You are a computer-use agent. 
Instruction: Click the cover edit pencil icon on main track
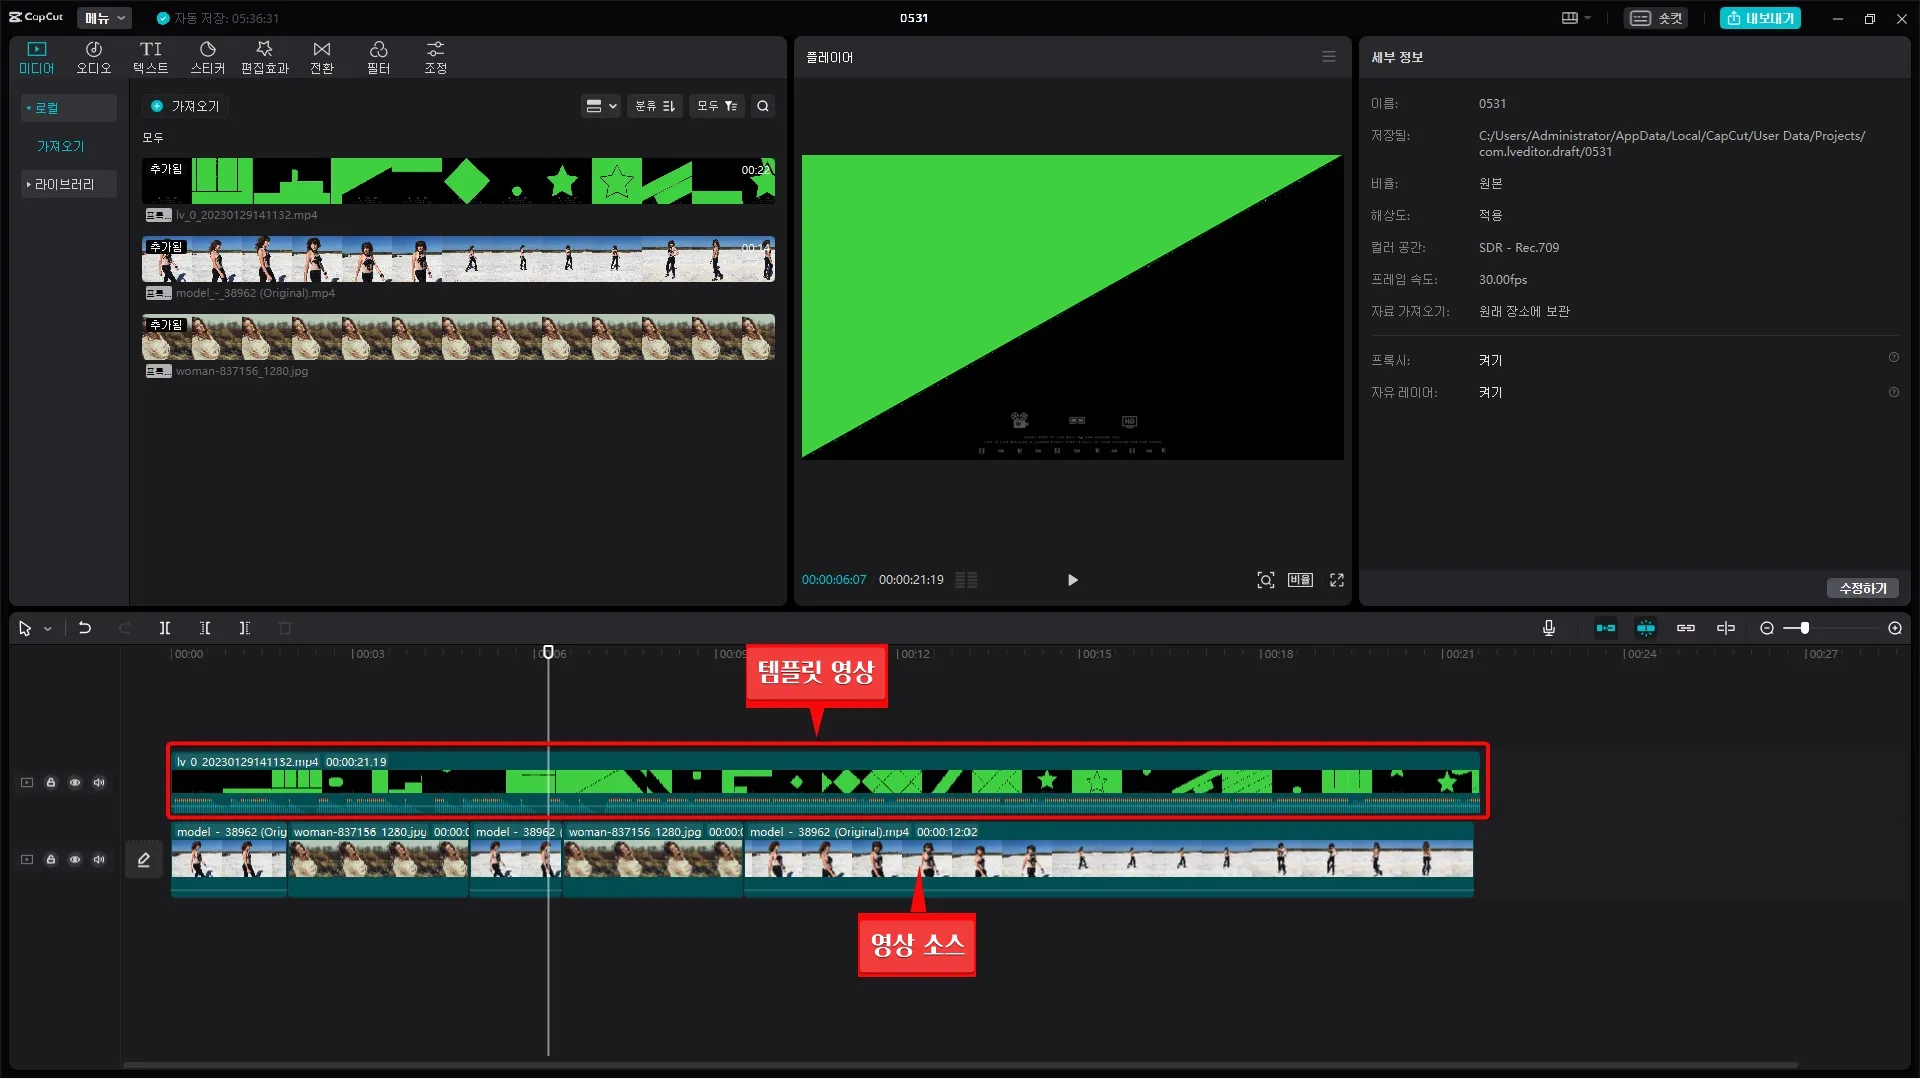coord(144,860)
